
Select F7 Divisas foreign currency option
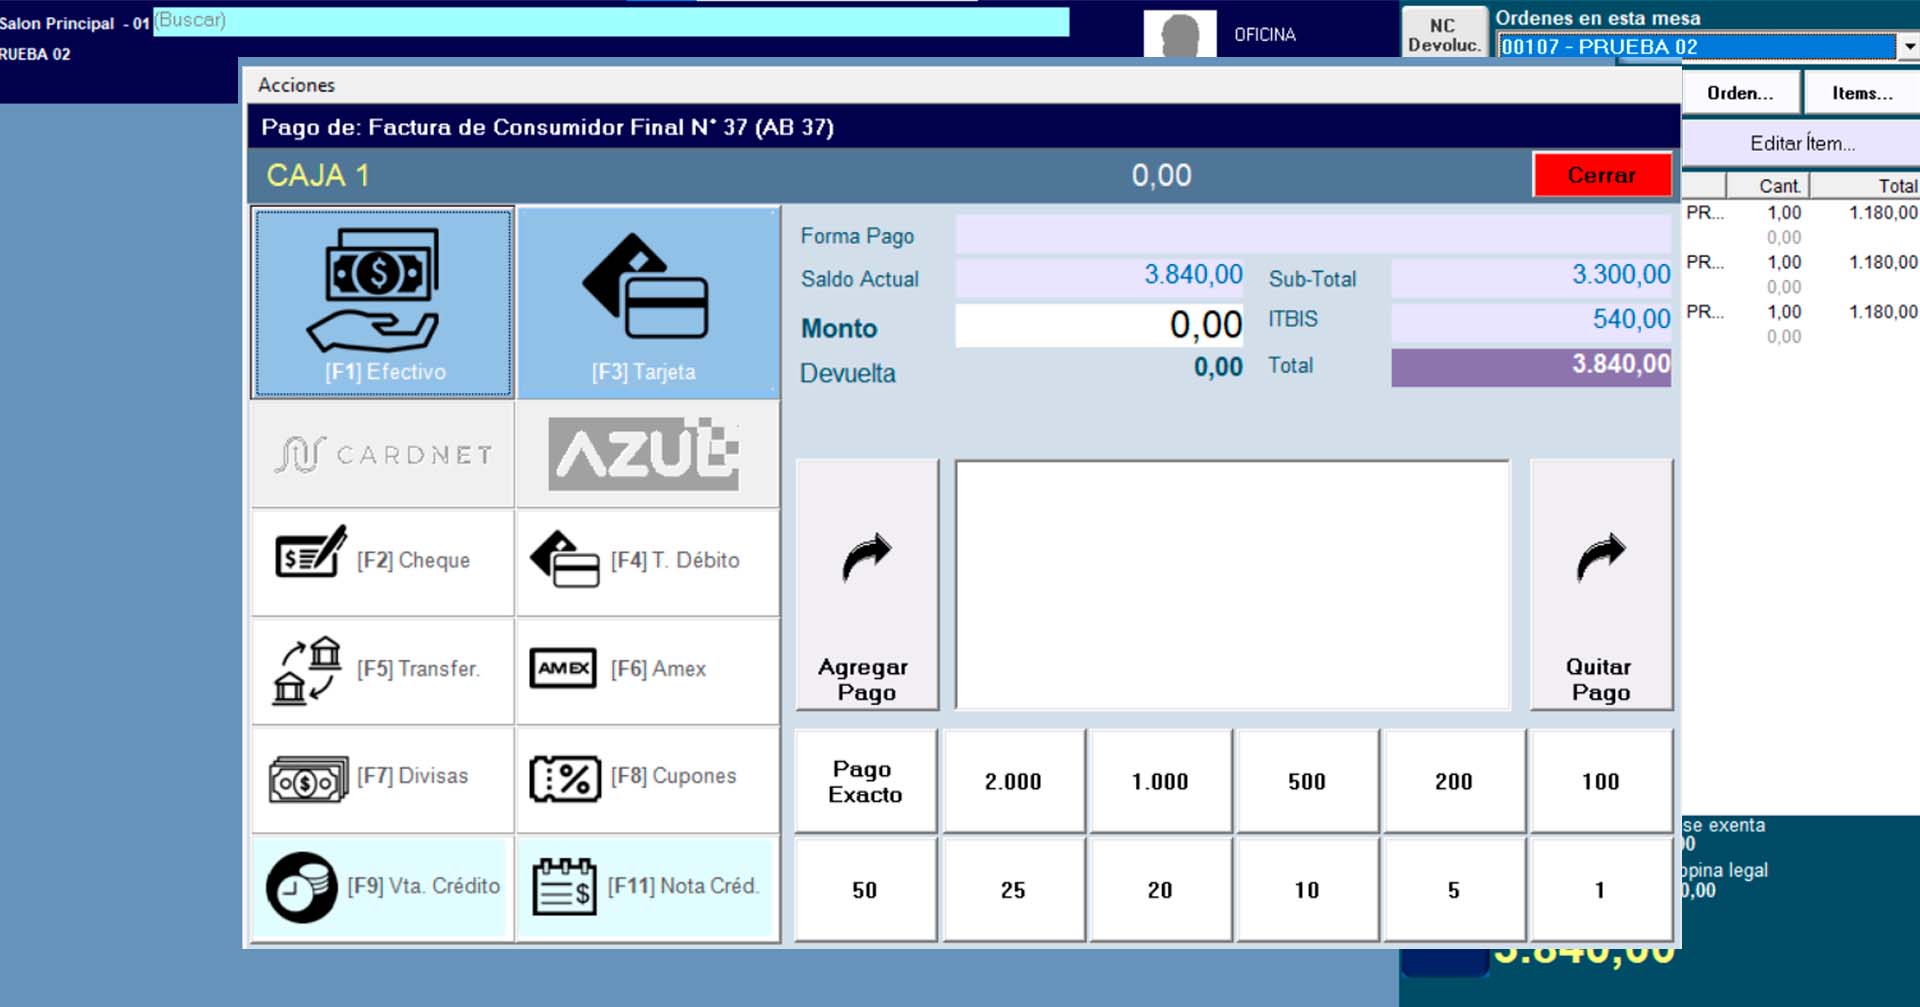[383, 777]
